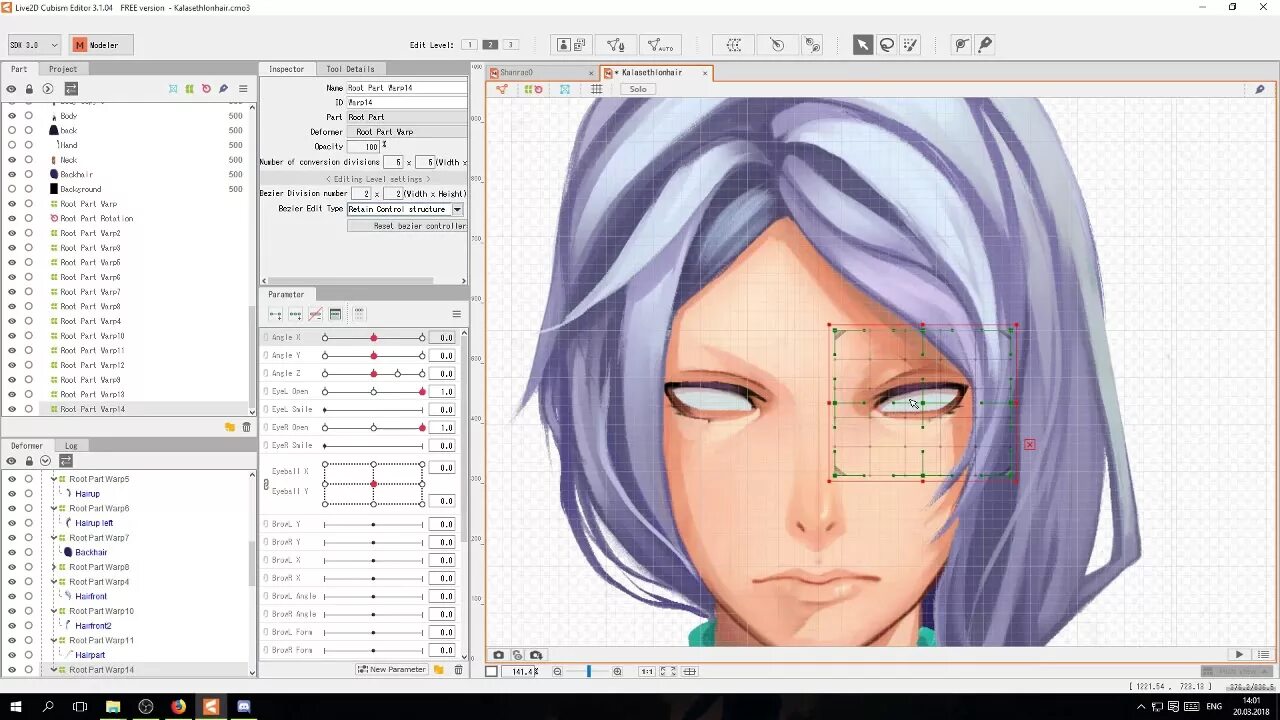The height and width of the screenshot is (720, 1280).
Task: Click the Opacity input field
Action: coord(363,147)
